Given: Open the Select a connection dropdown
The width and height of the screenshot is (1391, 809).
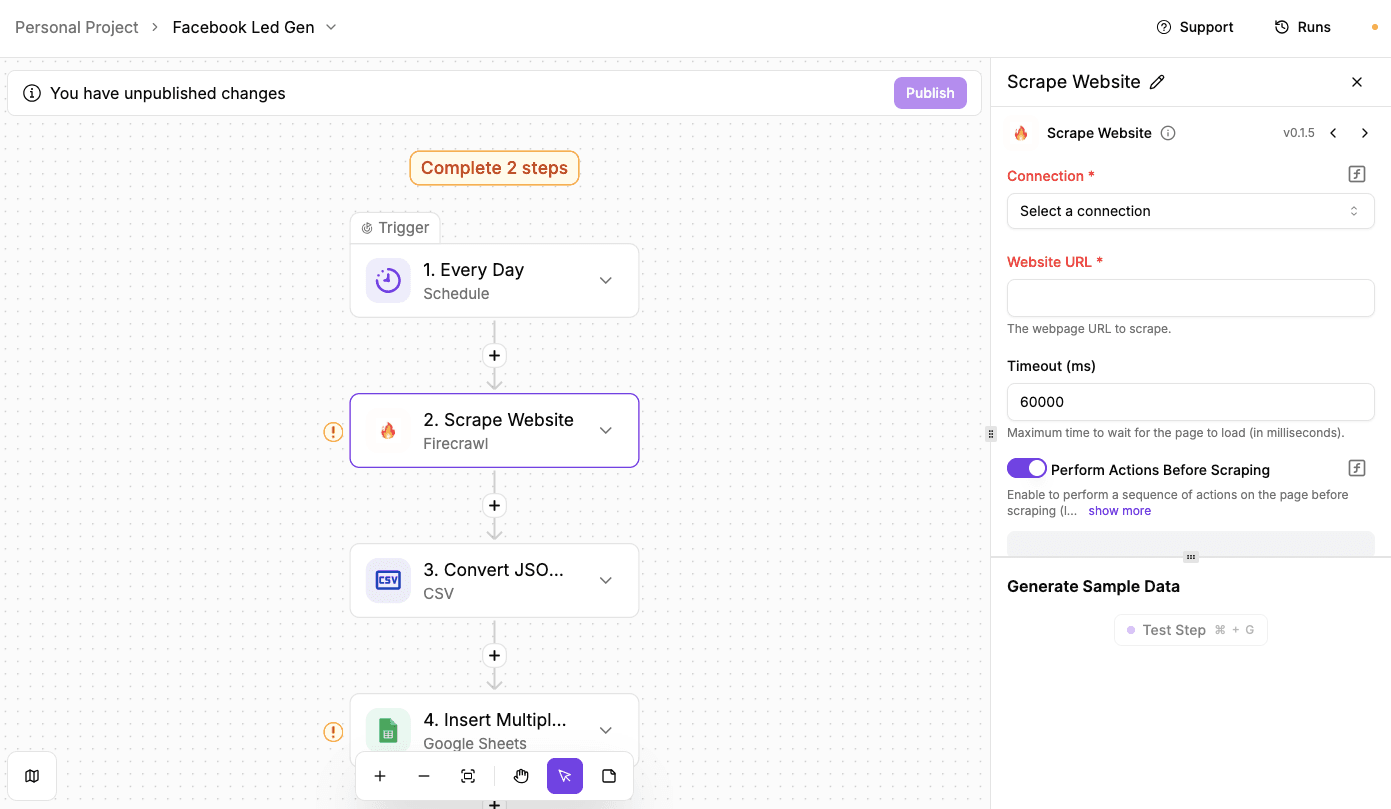Looking at the screenshot, I should point(1190,211).
